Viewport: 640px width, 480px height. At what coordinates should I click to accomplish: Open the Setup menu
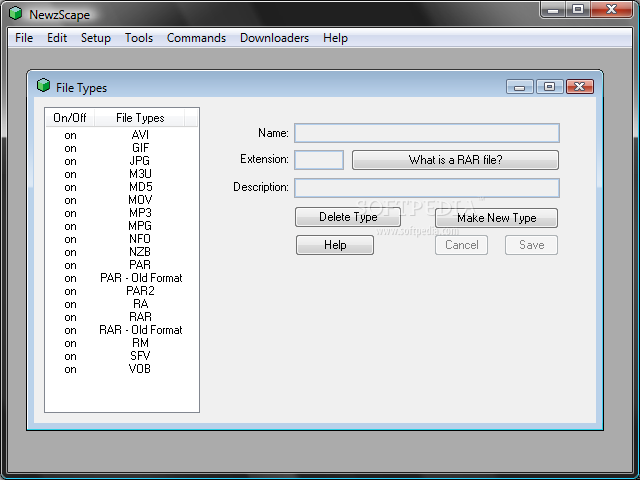coord(96,38)
